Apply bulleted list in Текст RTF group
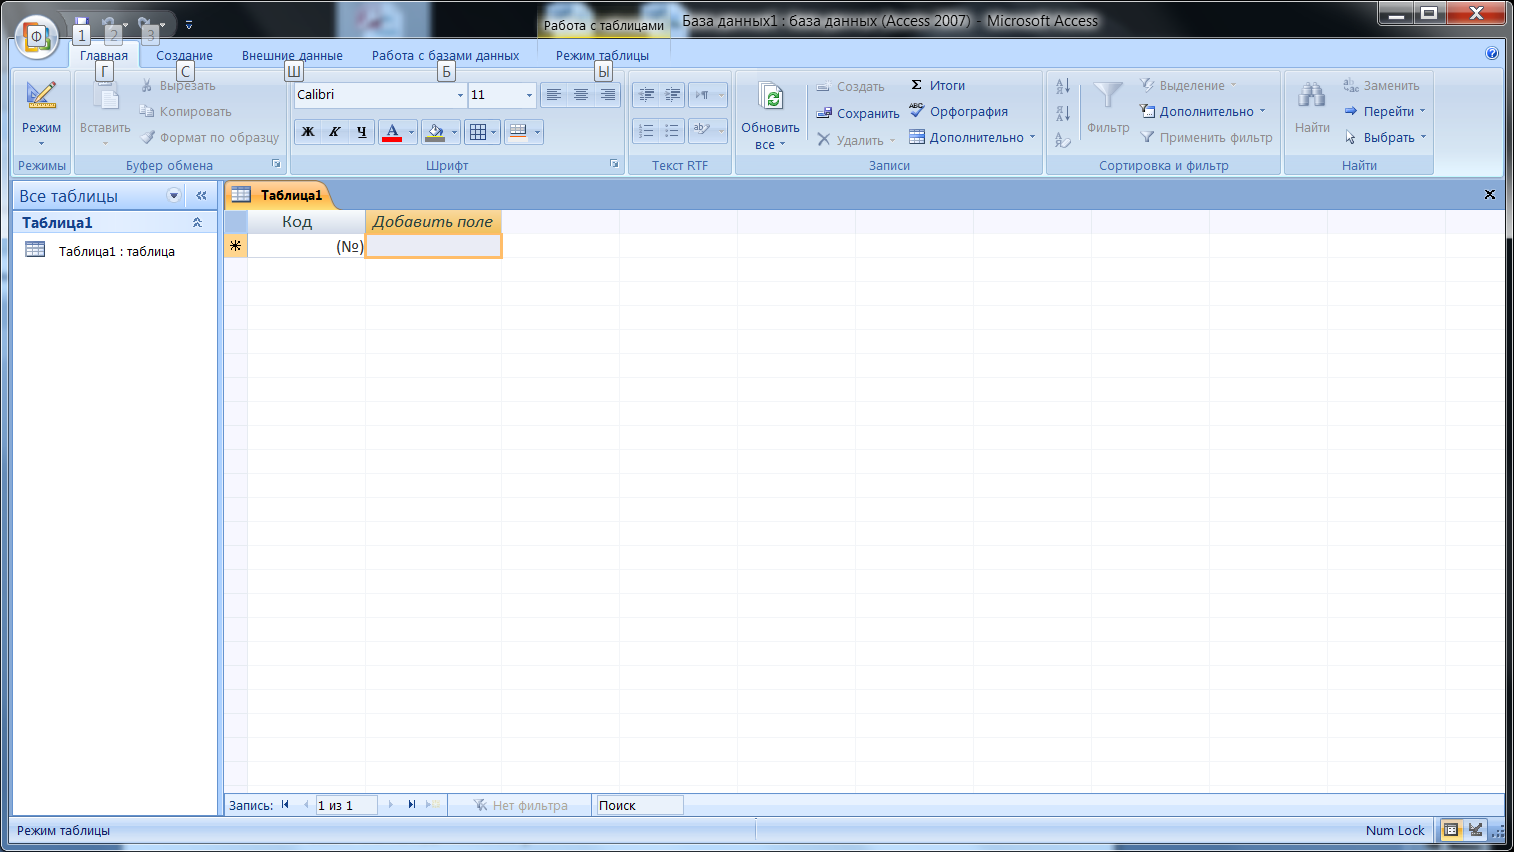 point(672,131)
